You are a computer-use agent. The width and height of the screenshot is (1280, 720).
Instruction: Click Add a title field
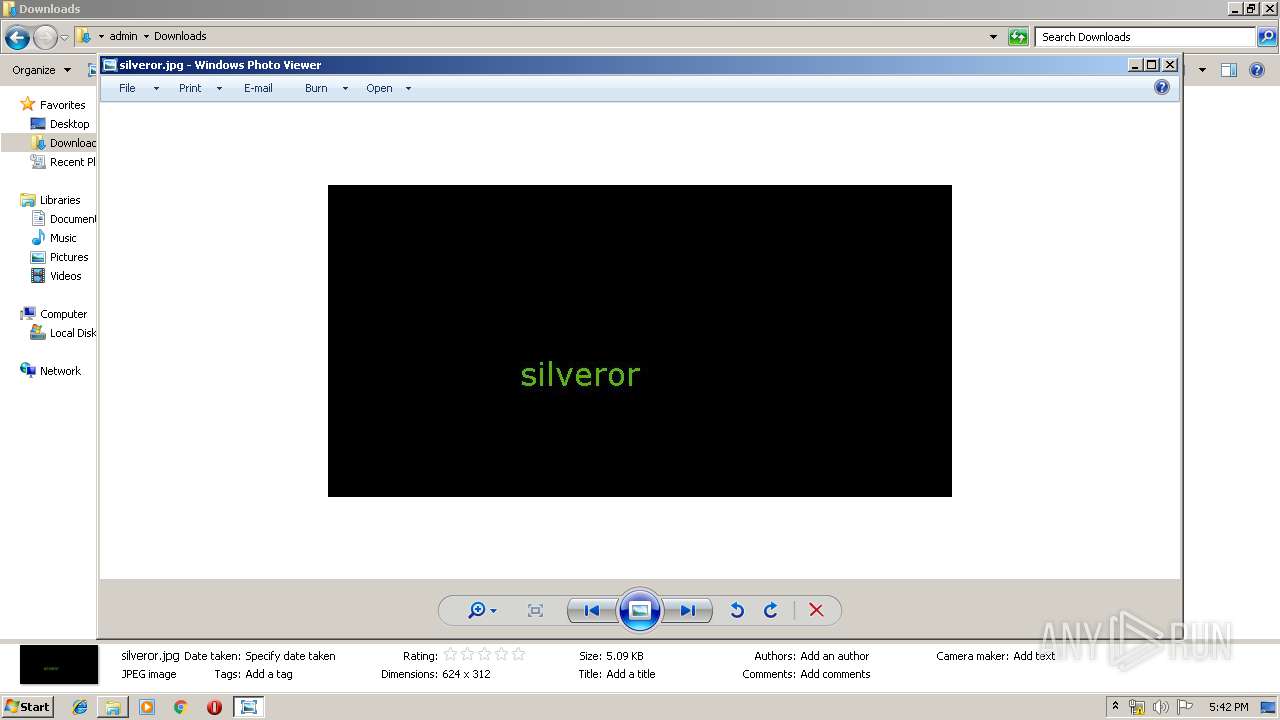pos(631,674)
